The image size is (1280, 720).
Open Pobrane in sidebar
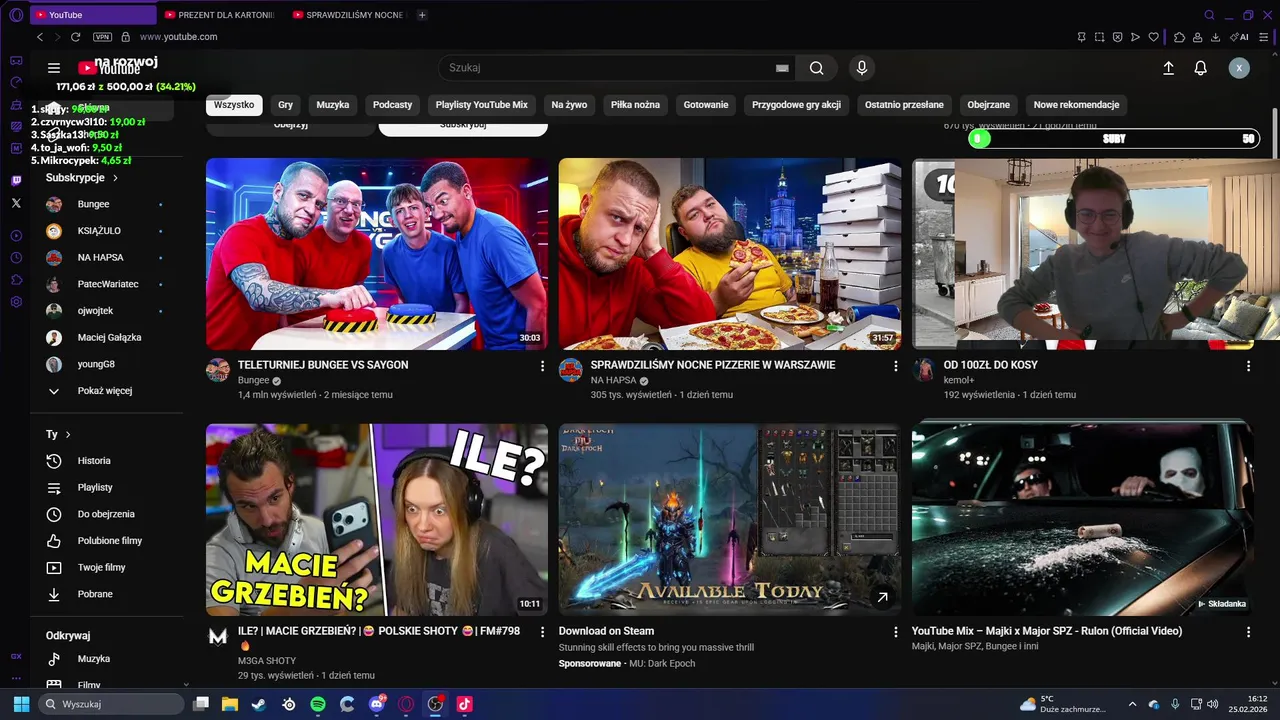point(106,594)
